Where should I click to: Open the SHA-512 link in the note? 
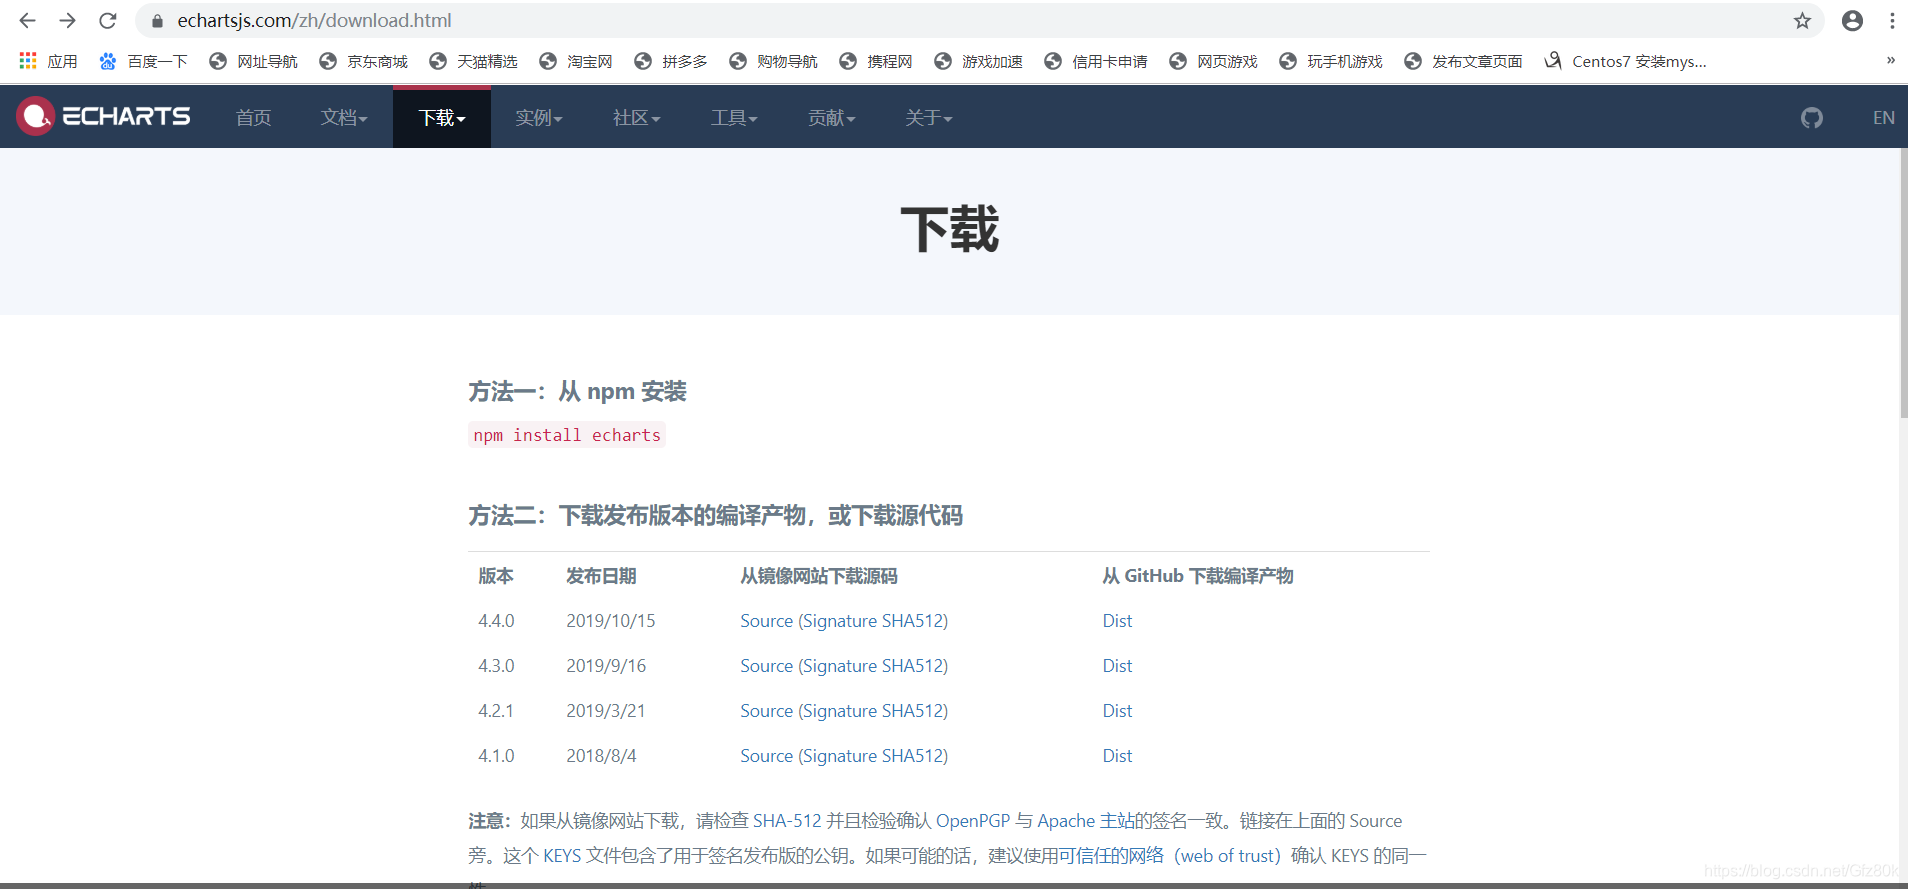click(787, 821)
